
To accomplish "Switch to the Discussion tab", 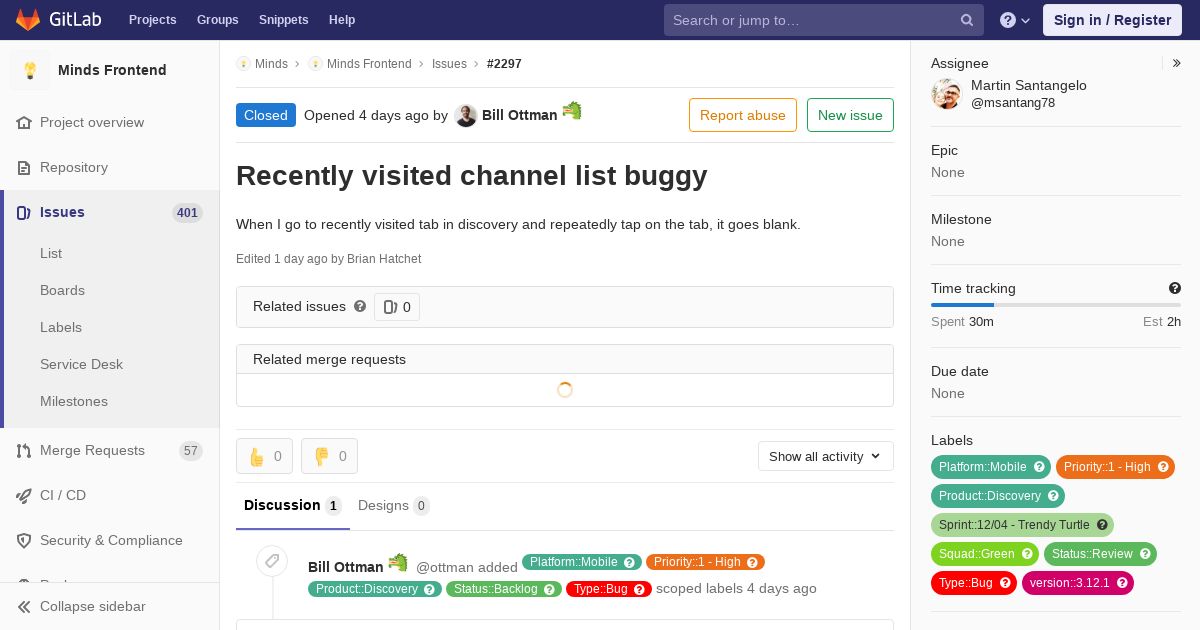I will point(293,506).
